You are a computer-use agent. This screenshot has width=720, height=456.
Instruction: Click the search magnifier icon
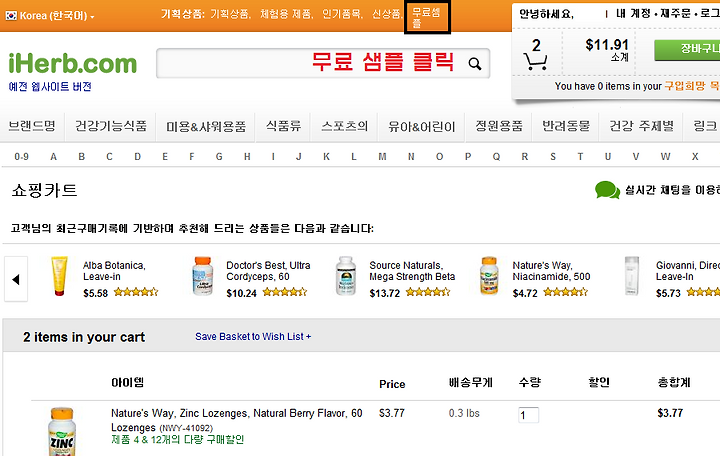[475, 63]
